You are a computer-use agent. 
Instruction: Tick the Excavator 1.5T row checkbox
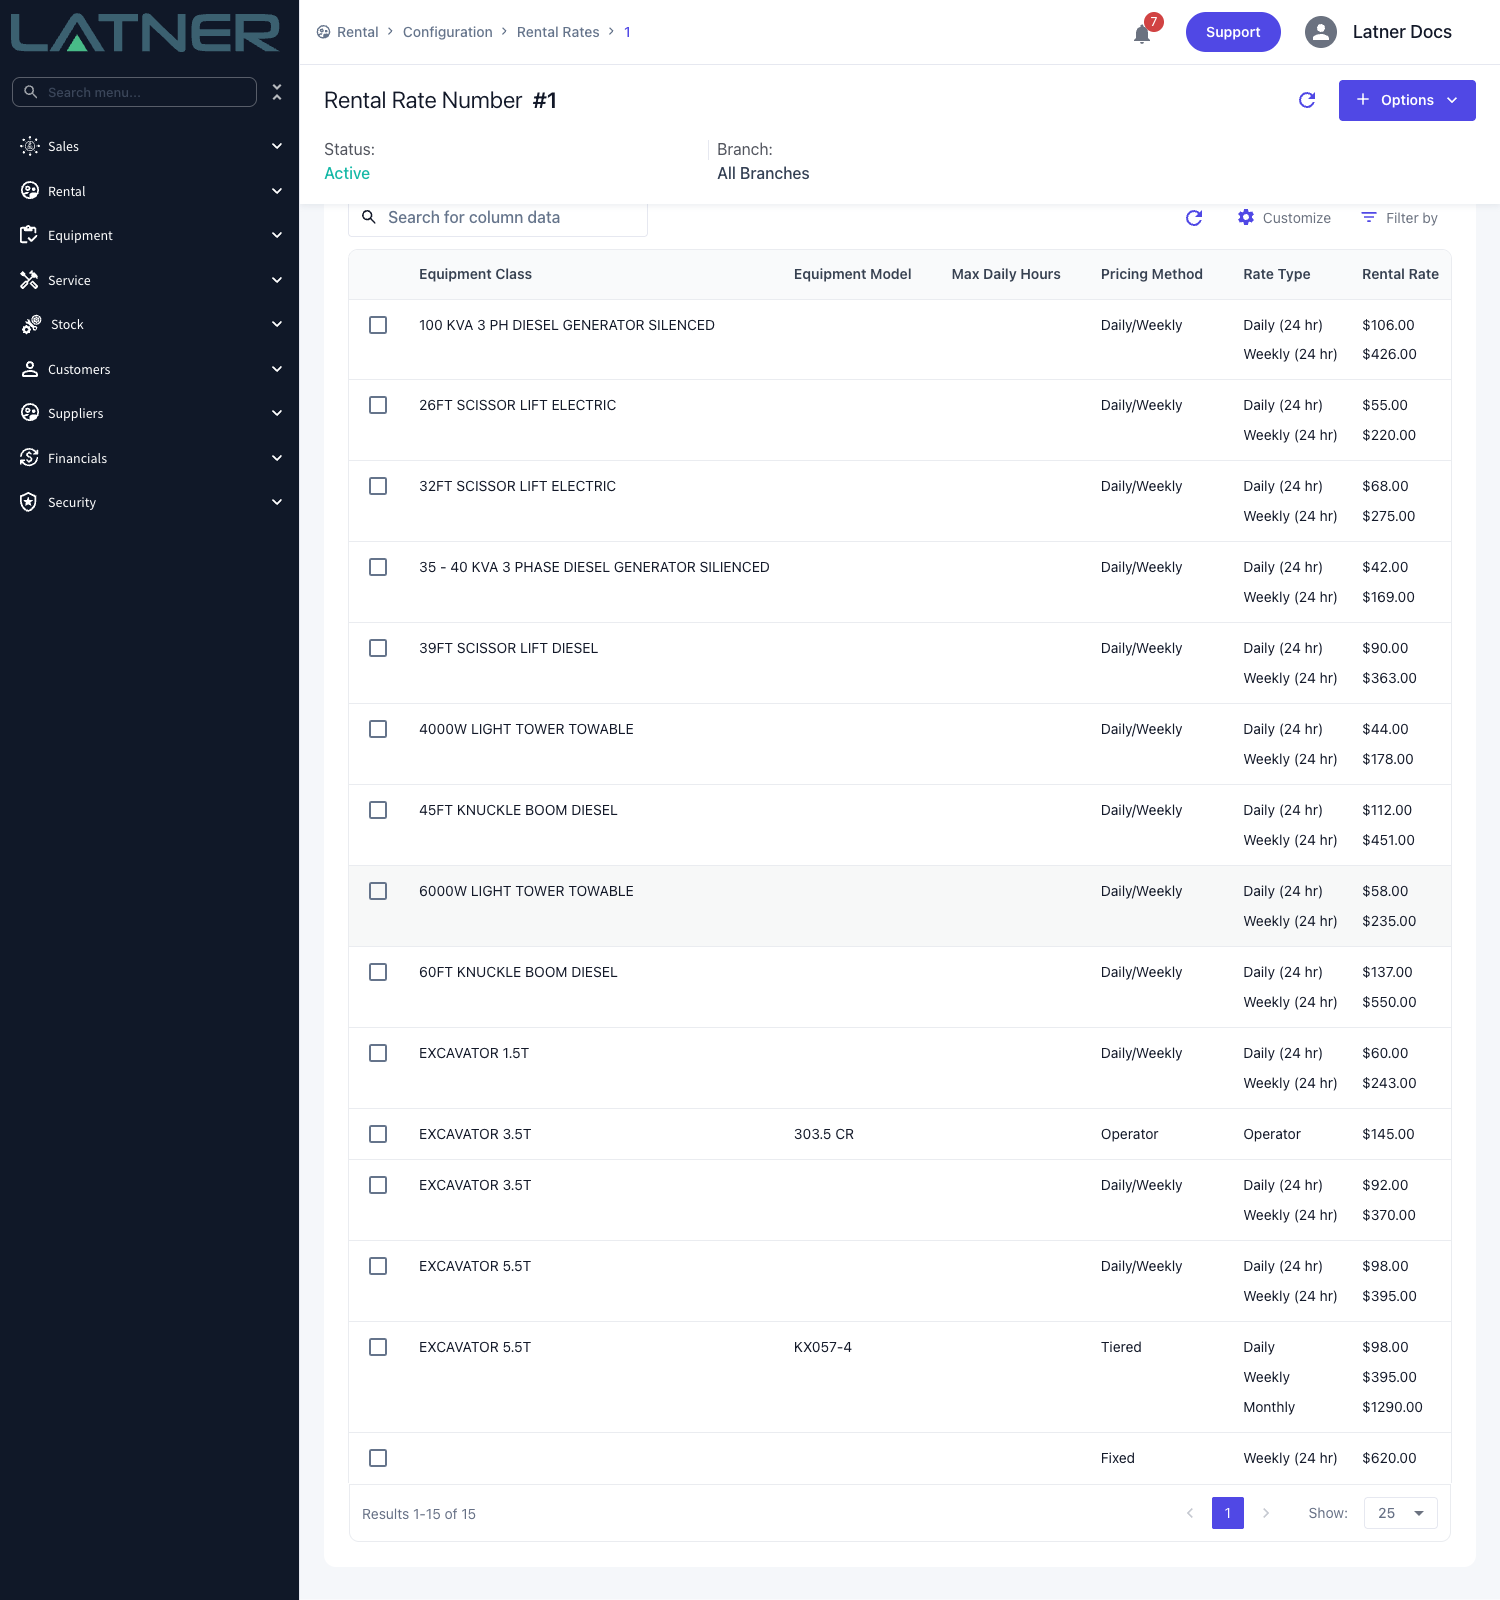tap(378, 1053)
